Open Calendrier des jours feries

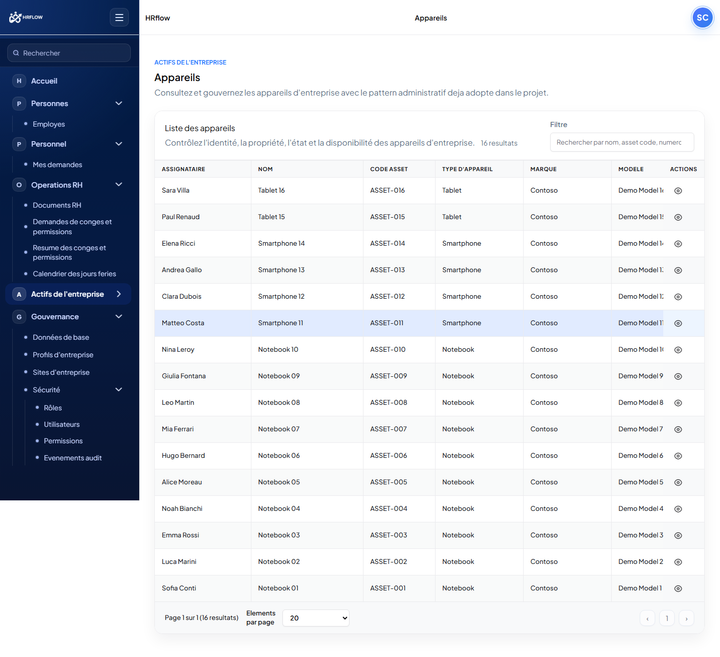(x=74, y=274)
